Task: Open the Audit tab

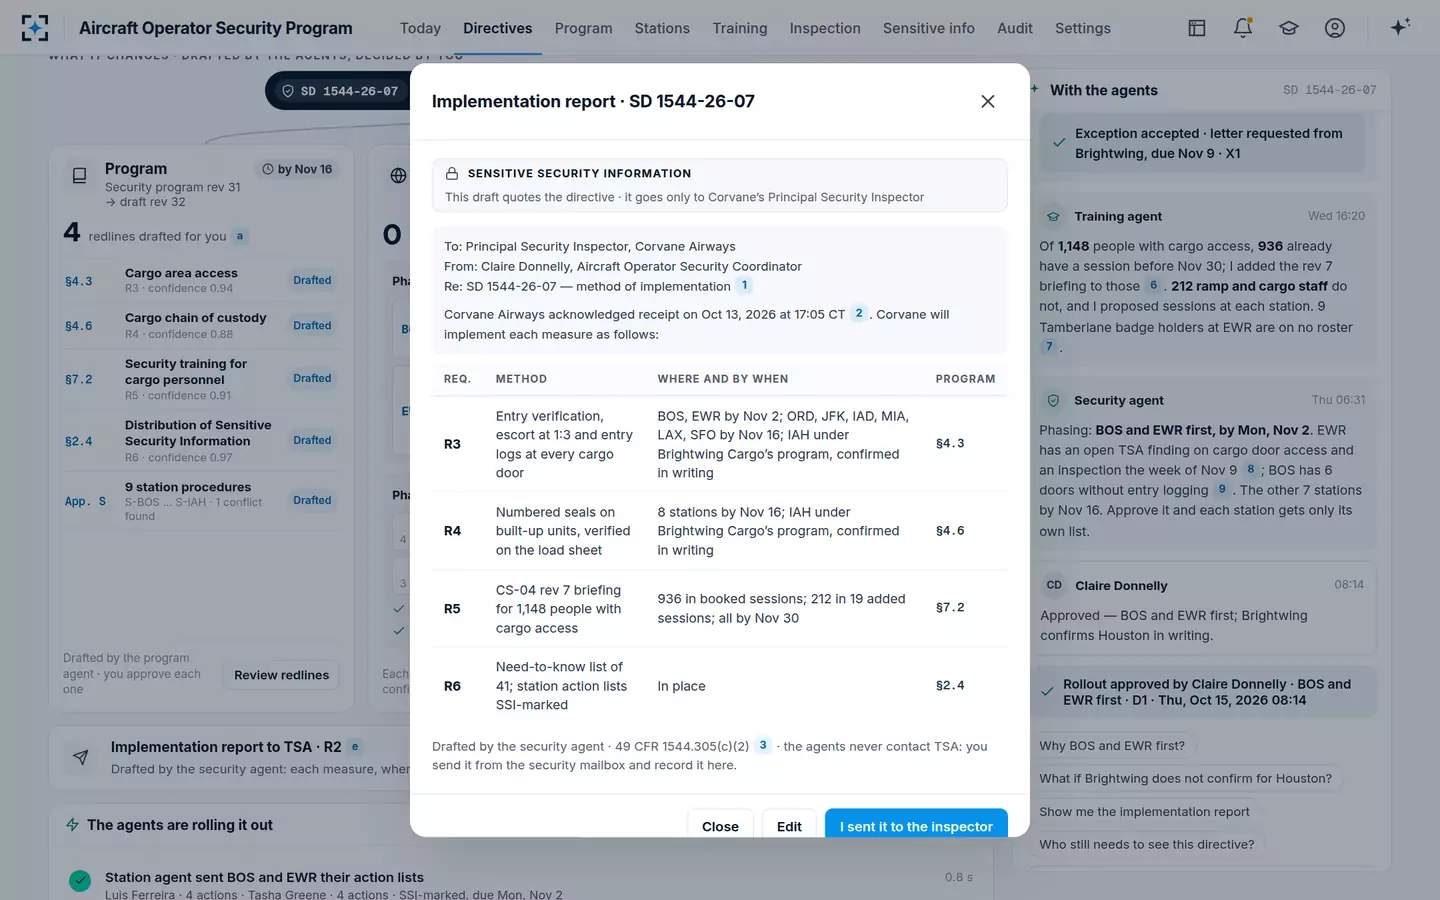Action: [x=1015, y=28]
